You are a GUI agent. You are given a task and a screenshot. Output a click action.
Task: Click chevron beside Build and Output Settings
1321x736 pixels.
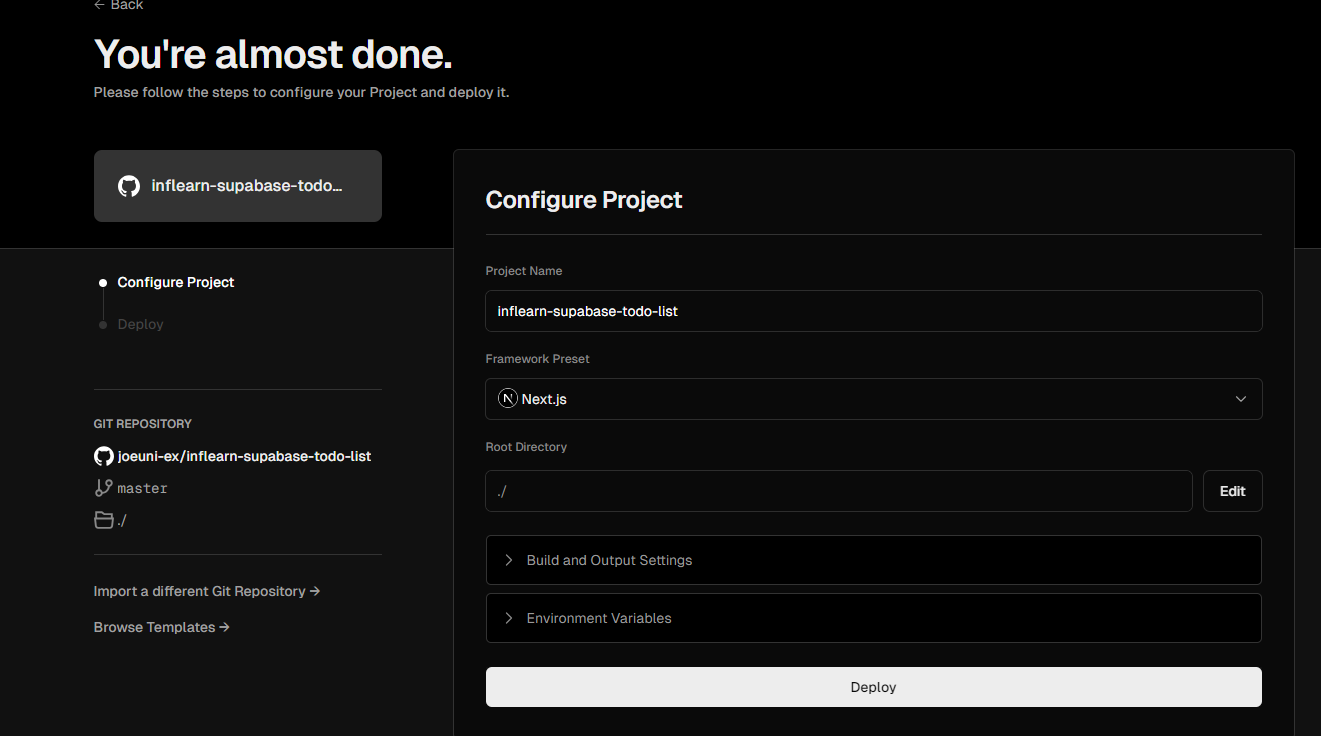tap(509, 560)
